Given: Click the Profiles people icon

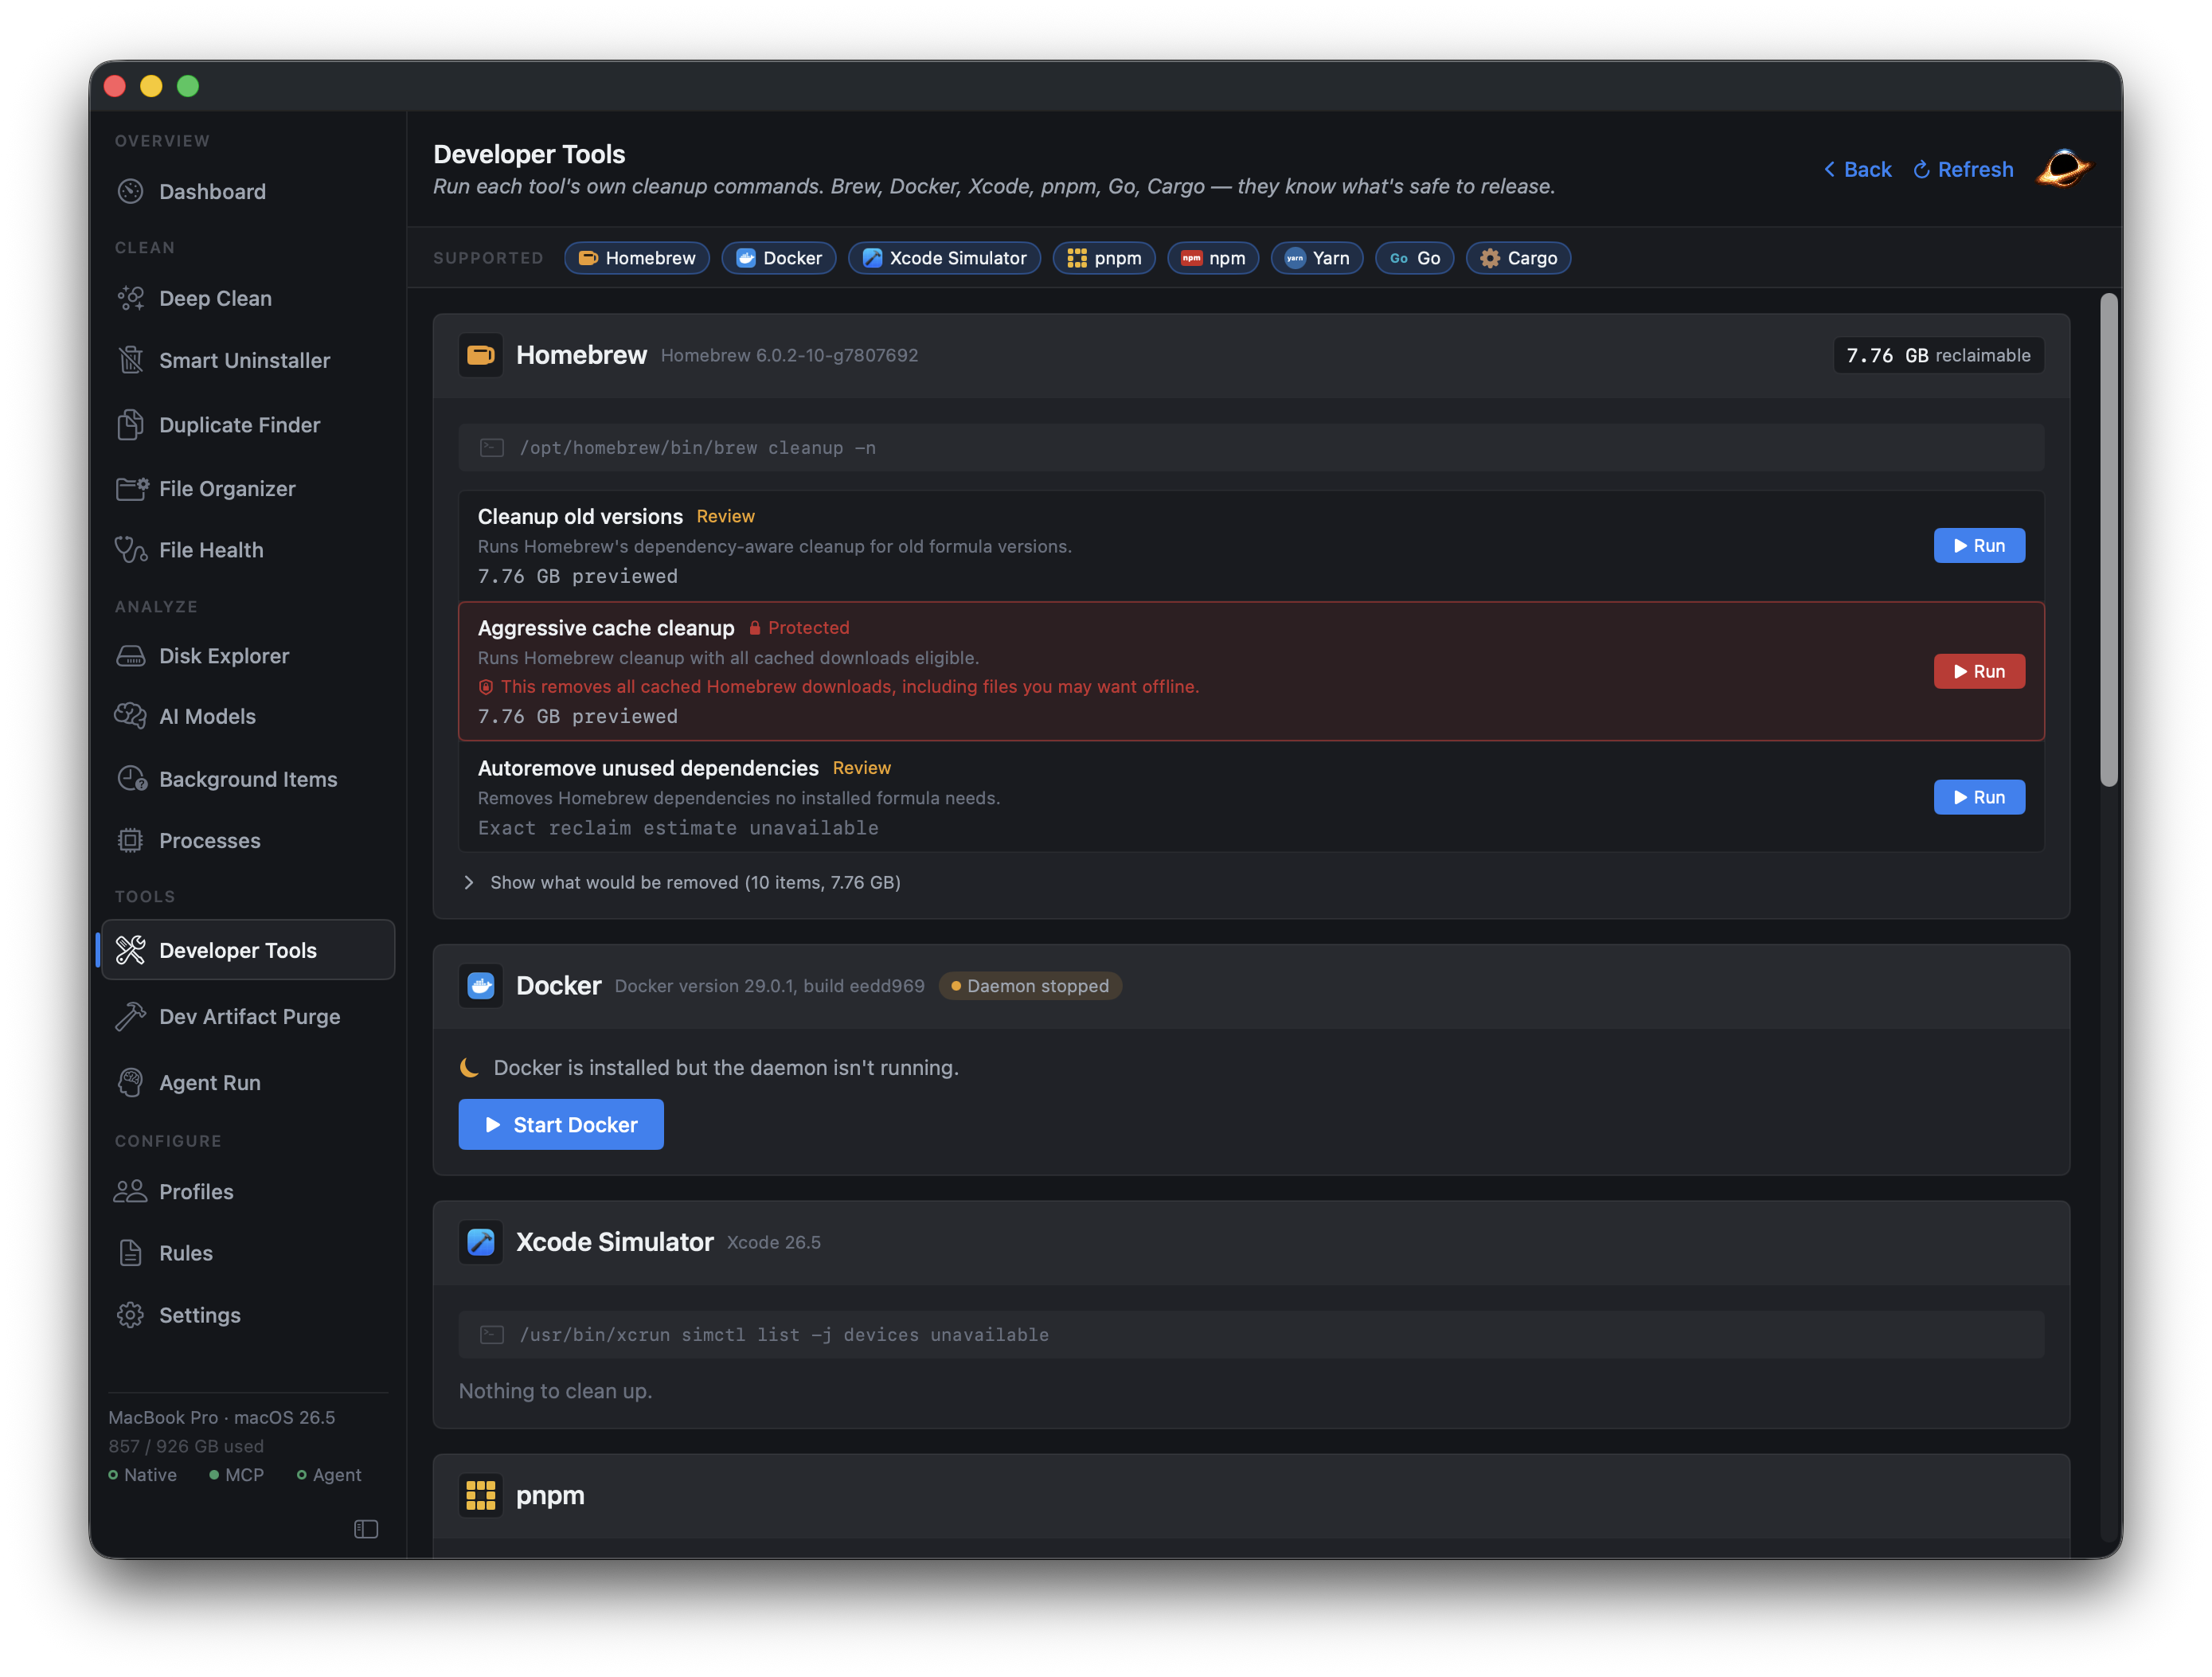Looking at the screenshot, I should tap(131, 1192).
